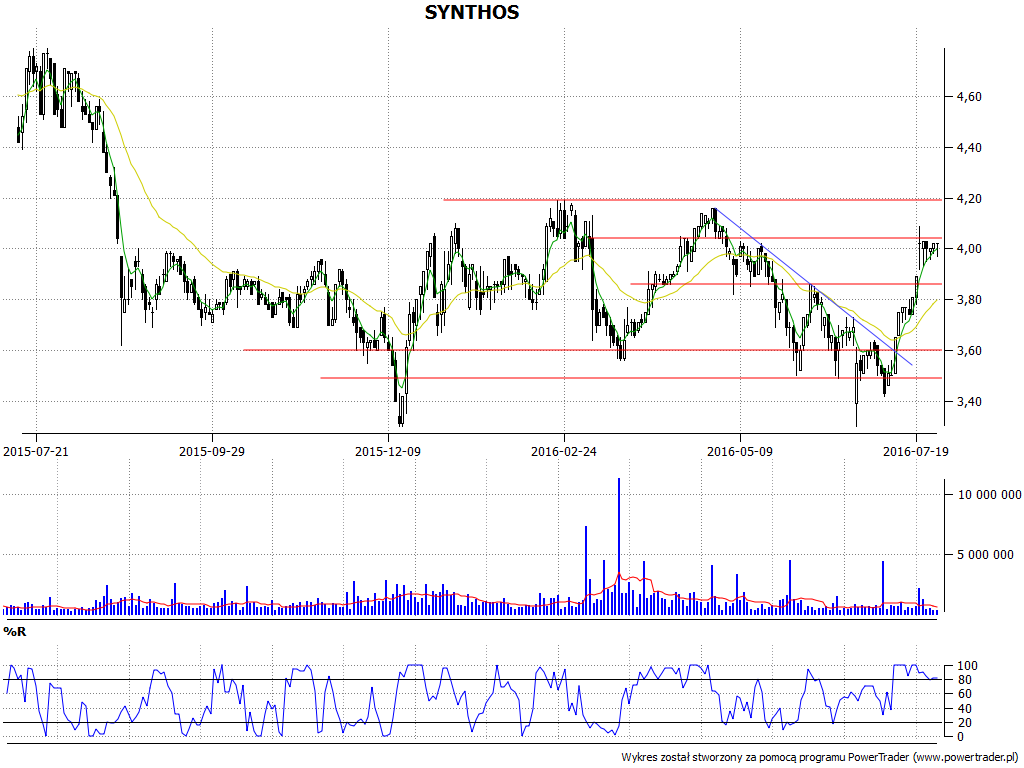This screenshot has height=768, width=1024.
Task: Click the 10 000 000 volume label
Action: (989, 495)
